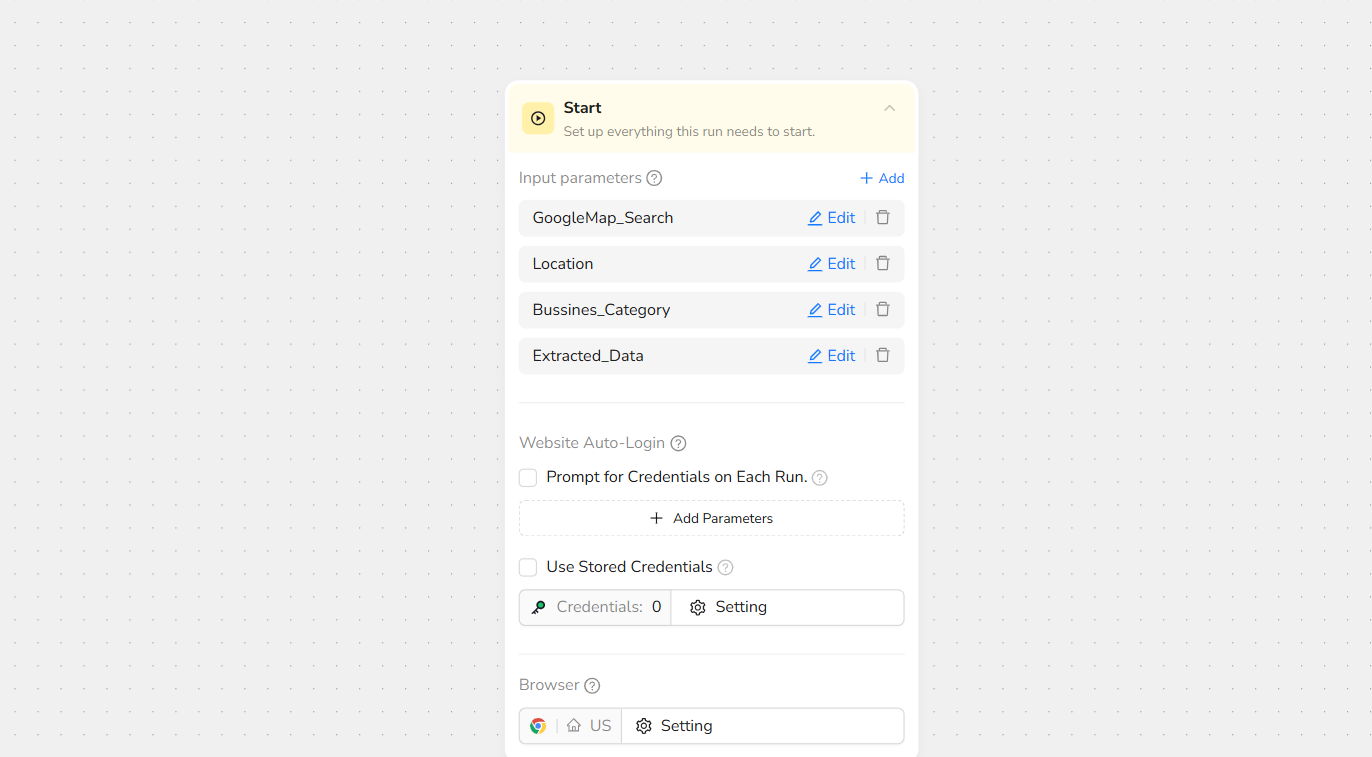Screen dimensions: 1372x757
Task: Add a new input parameter
Action: [x=881, y=178]
